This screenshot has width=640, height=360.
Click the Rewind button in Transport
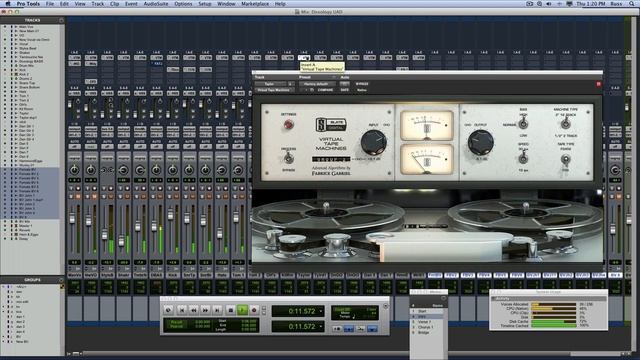[x=193, y=311]
